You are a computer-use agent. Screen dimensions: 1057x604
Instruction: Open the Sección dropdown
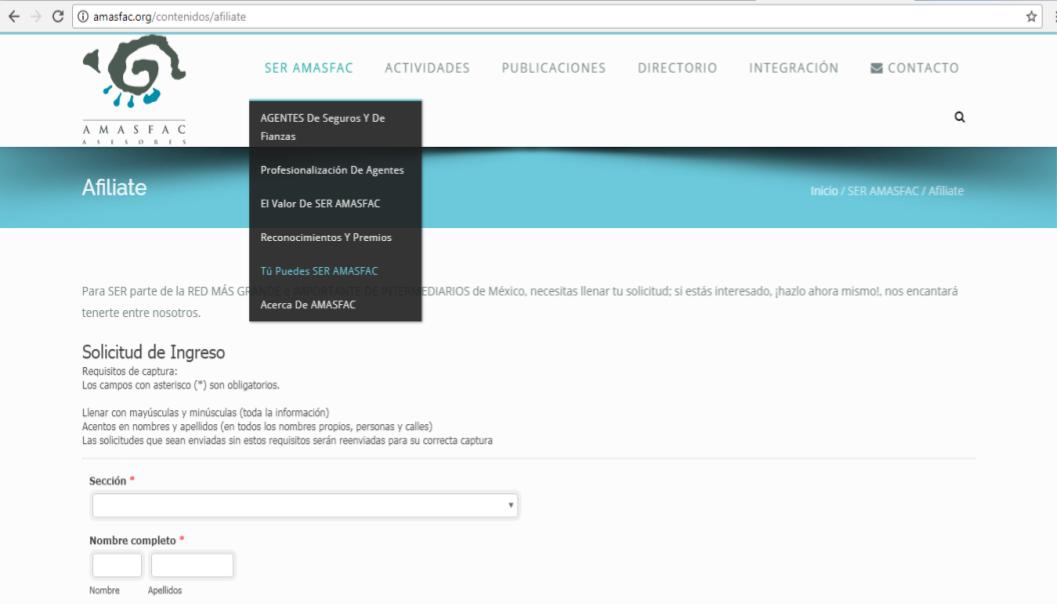[x=305, y=505]
